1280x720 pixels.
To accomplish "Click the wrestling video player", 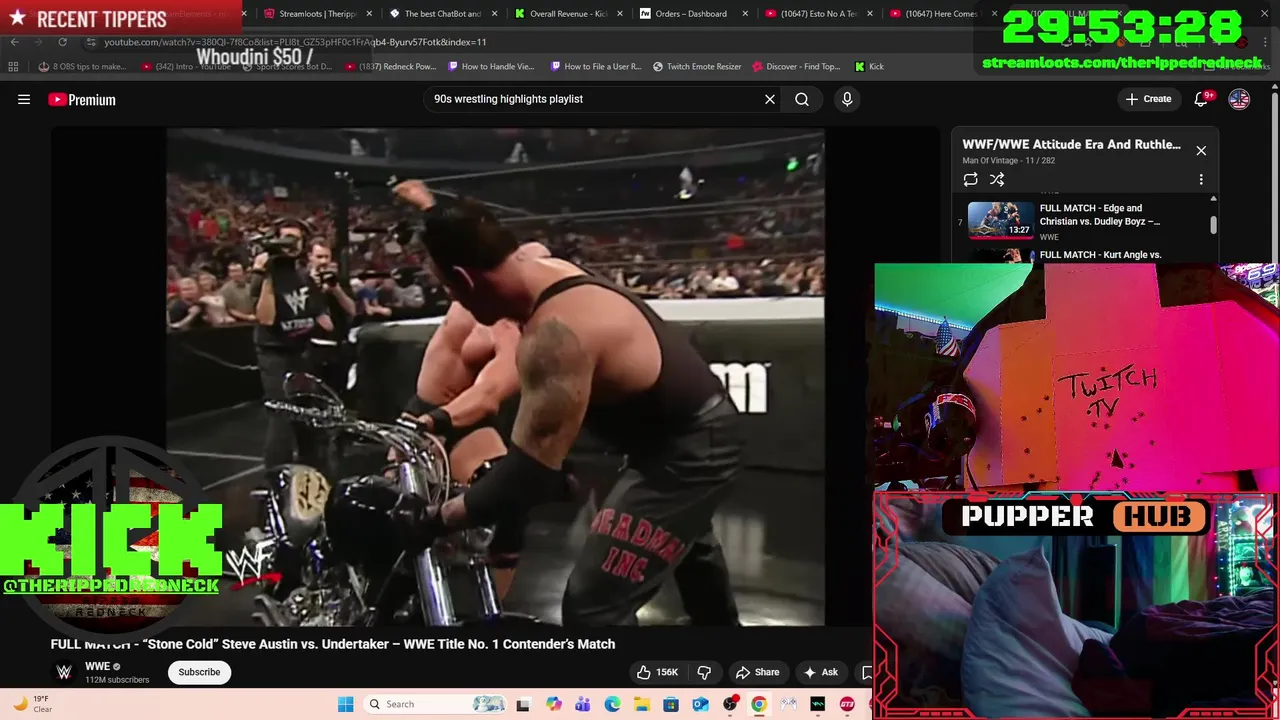I will pos(495,377).
